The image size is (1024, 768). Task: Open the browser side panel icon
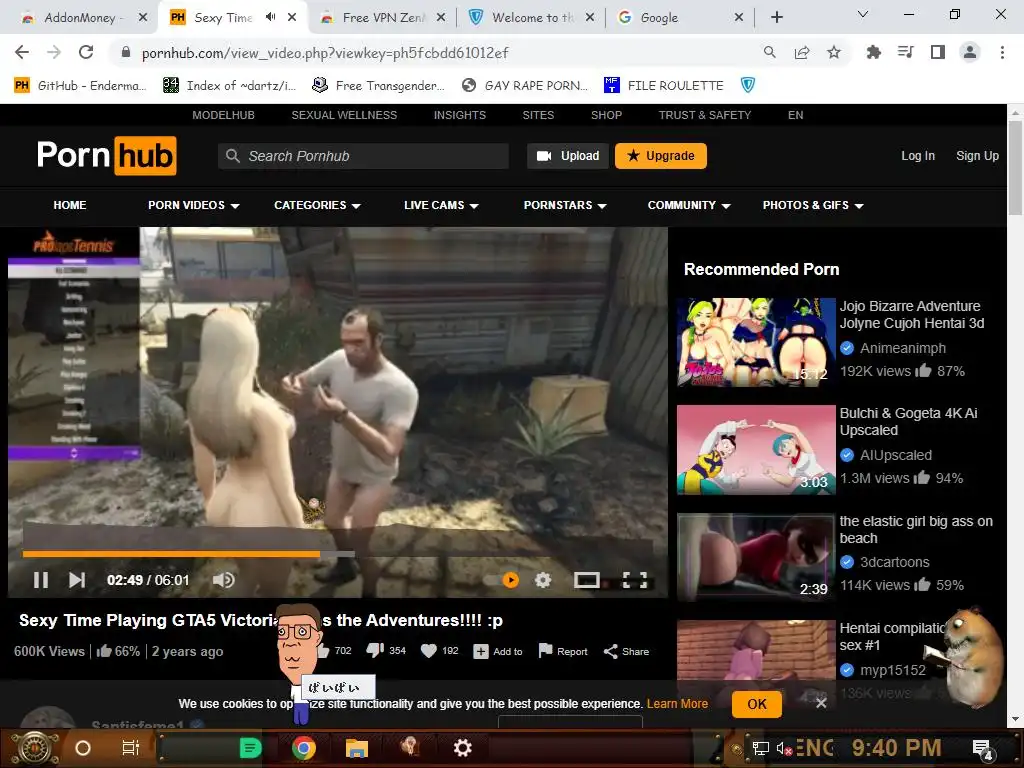[938, 52]
